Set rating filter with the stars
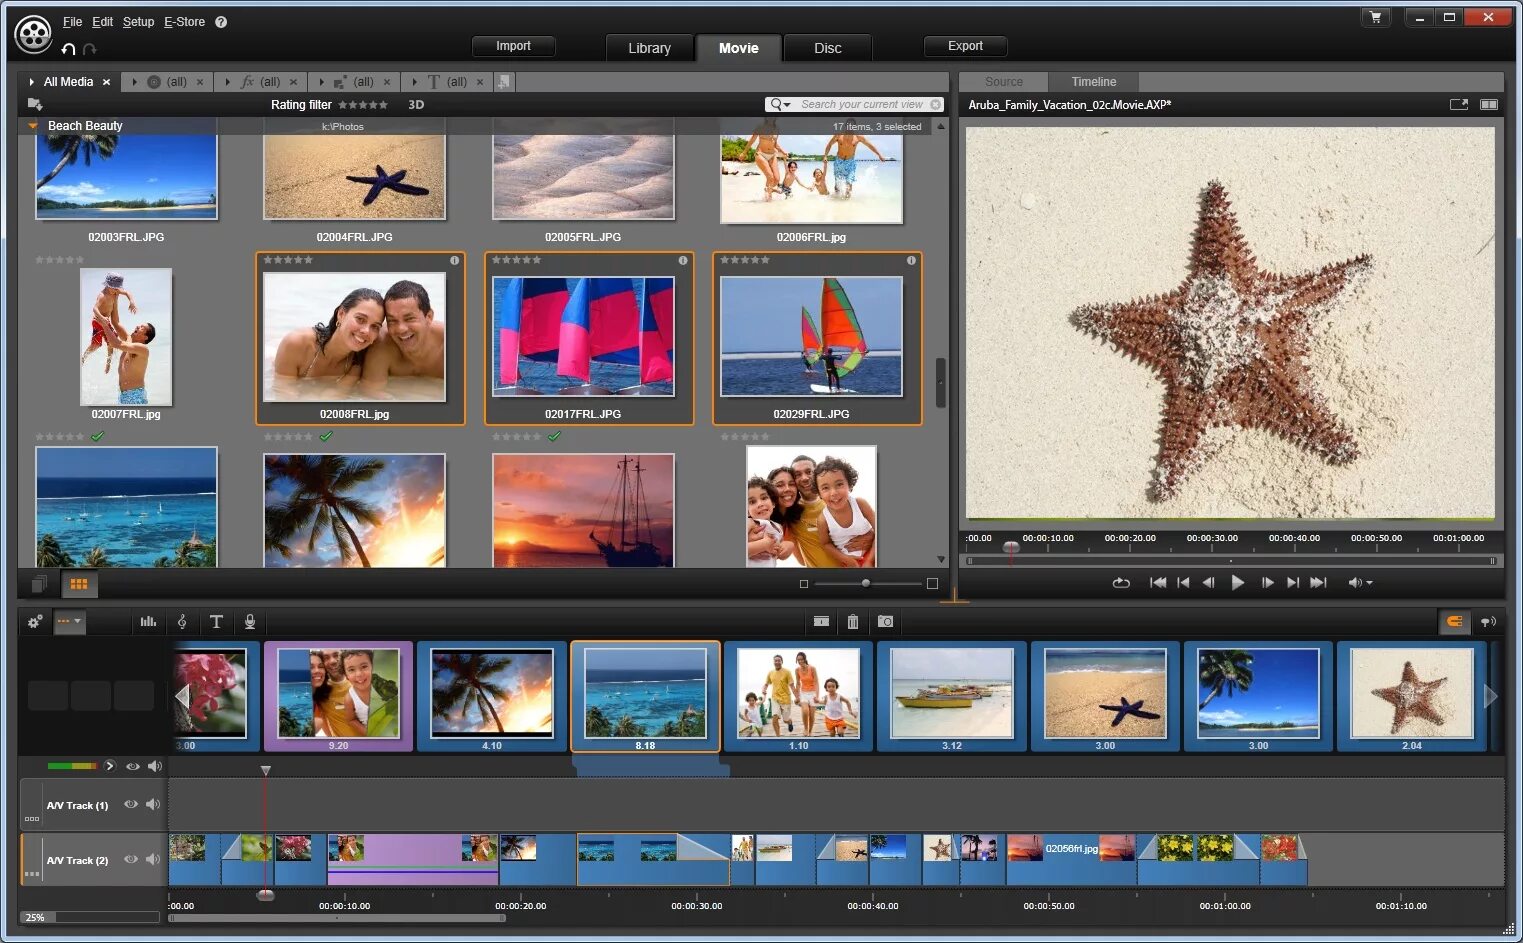Viewport: 1523px width, 943px height. click(x=363, y=105)
